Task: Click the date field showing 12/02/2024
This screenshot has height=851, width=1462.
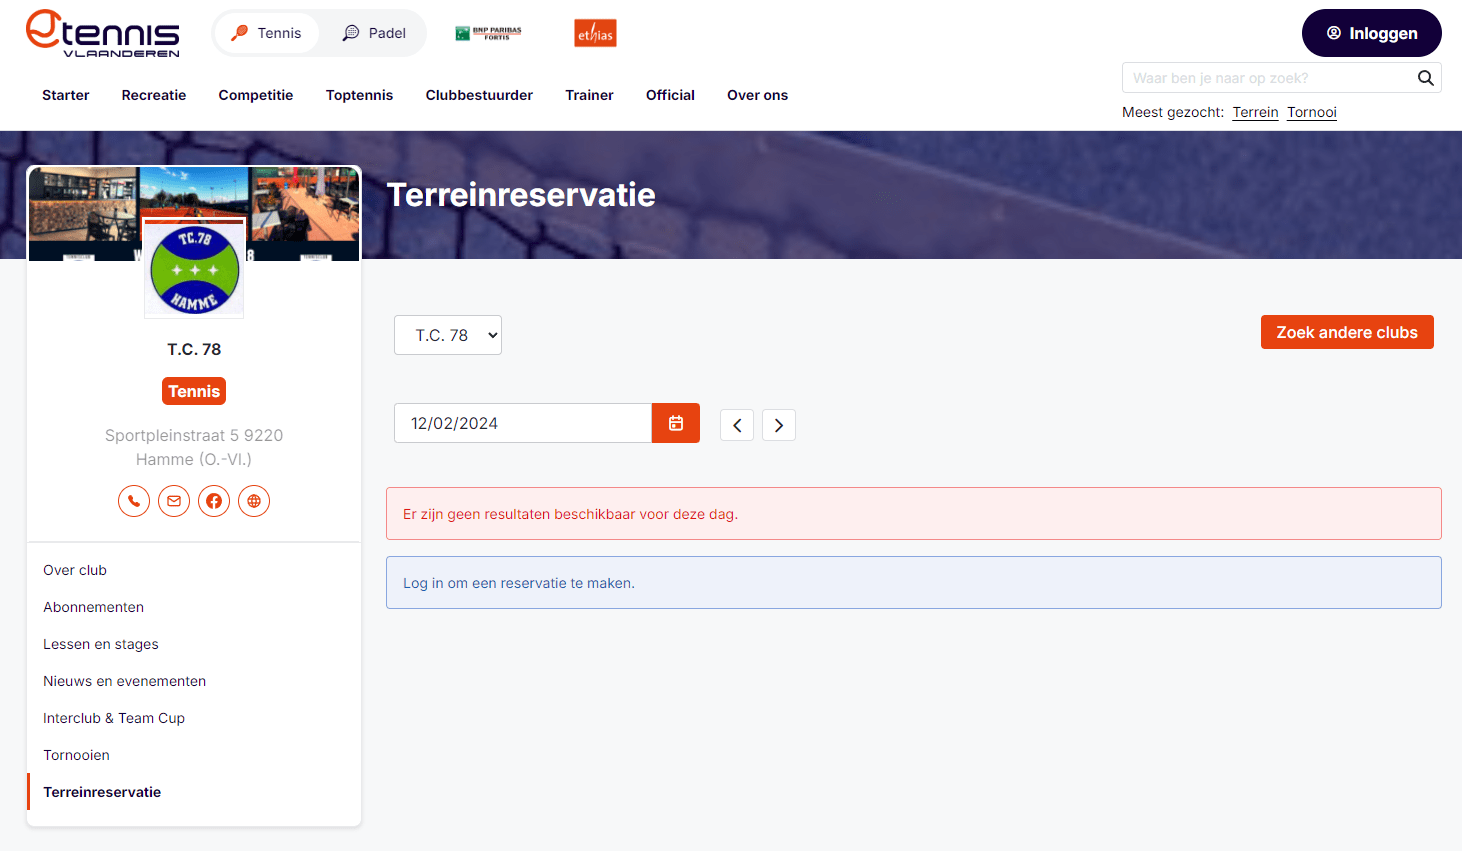Action: 522,423
